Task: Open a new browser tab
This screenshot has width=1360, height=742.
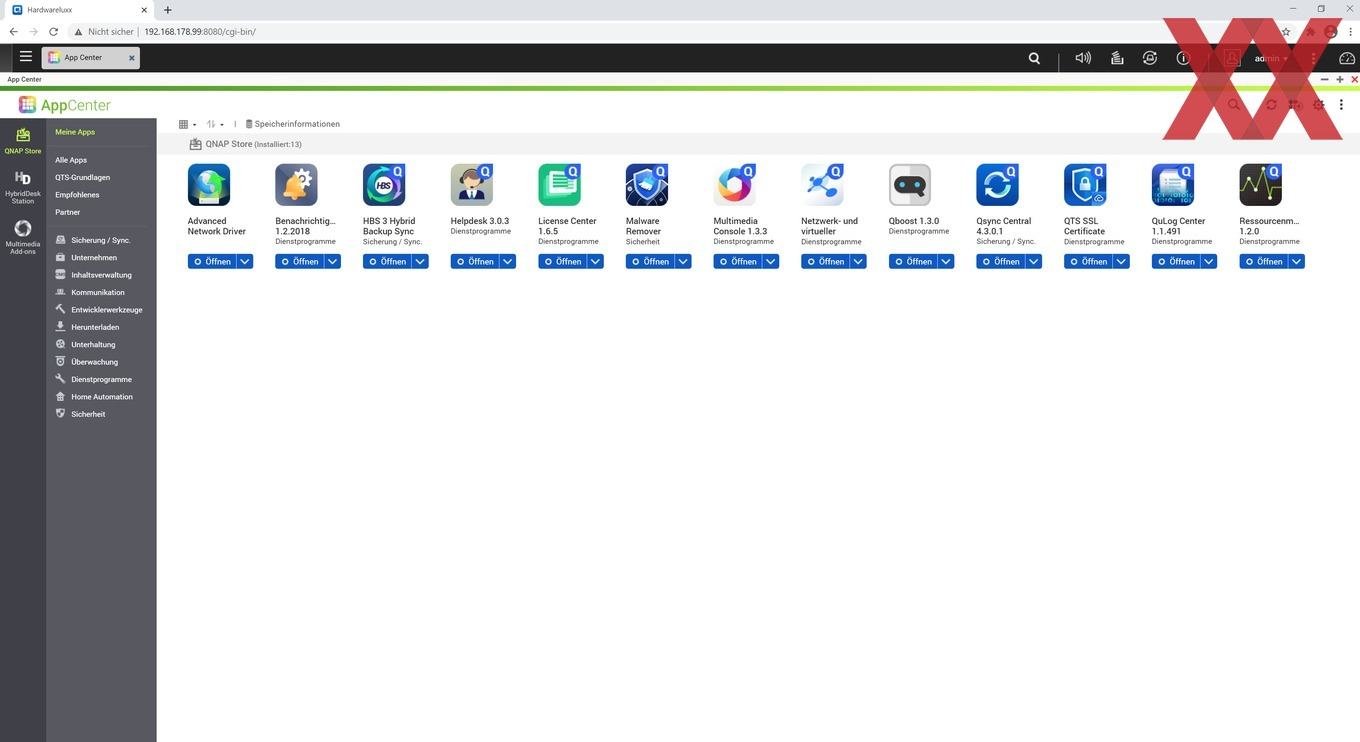Action: (x=167, y=10)
